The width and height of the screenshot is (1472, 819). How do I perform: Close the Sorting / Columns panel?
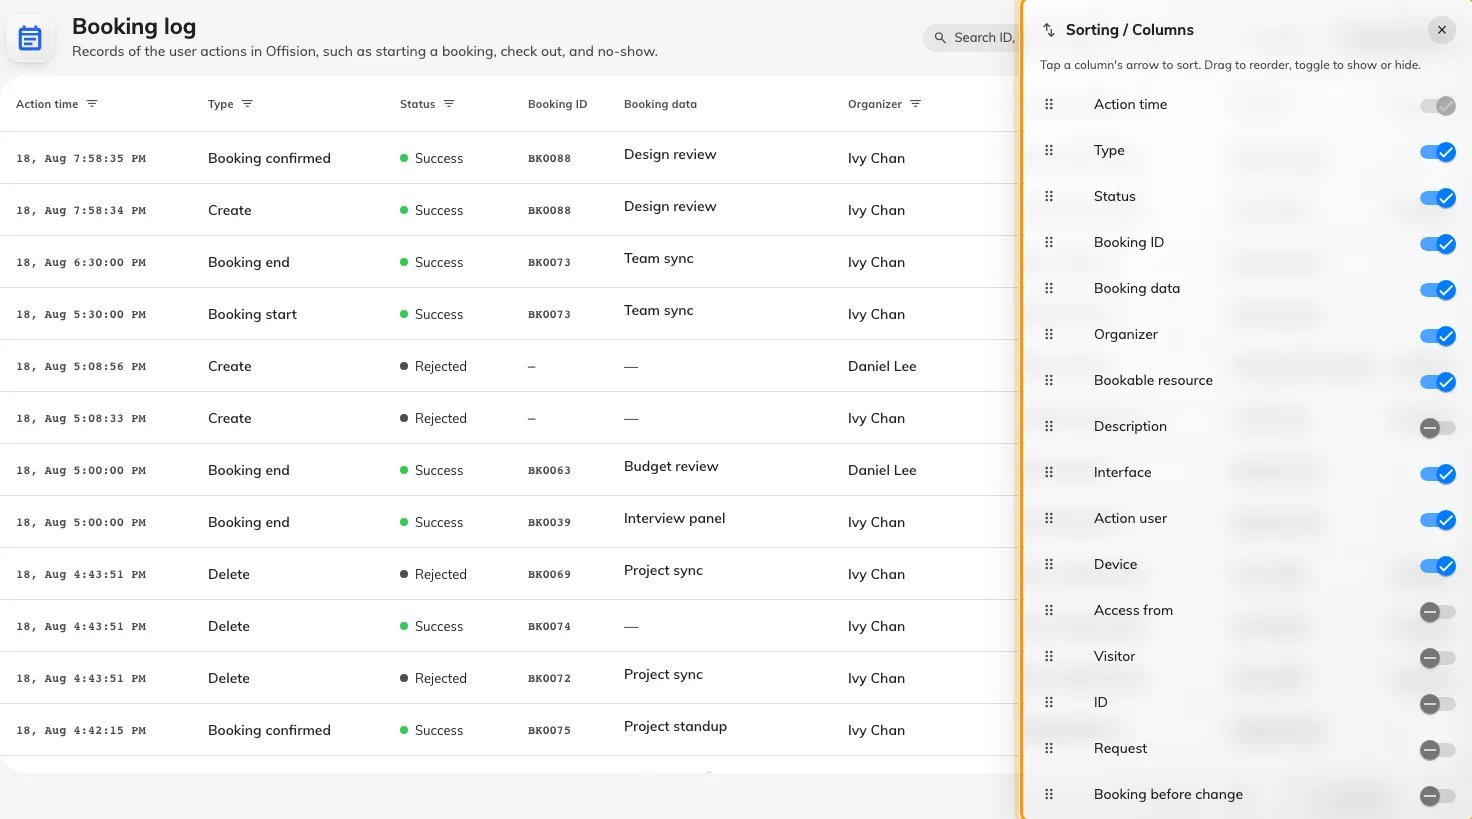click(x=1442, y=30)
